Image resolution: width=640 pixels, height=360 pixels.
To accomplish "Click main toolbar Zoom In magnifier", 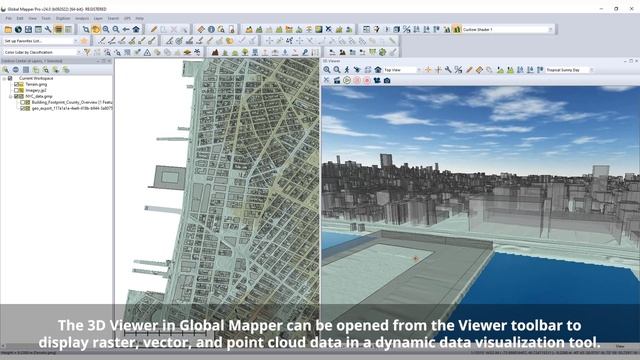I will click(106, 29).
